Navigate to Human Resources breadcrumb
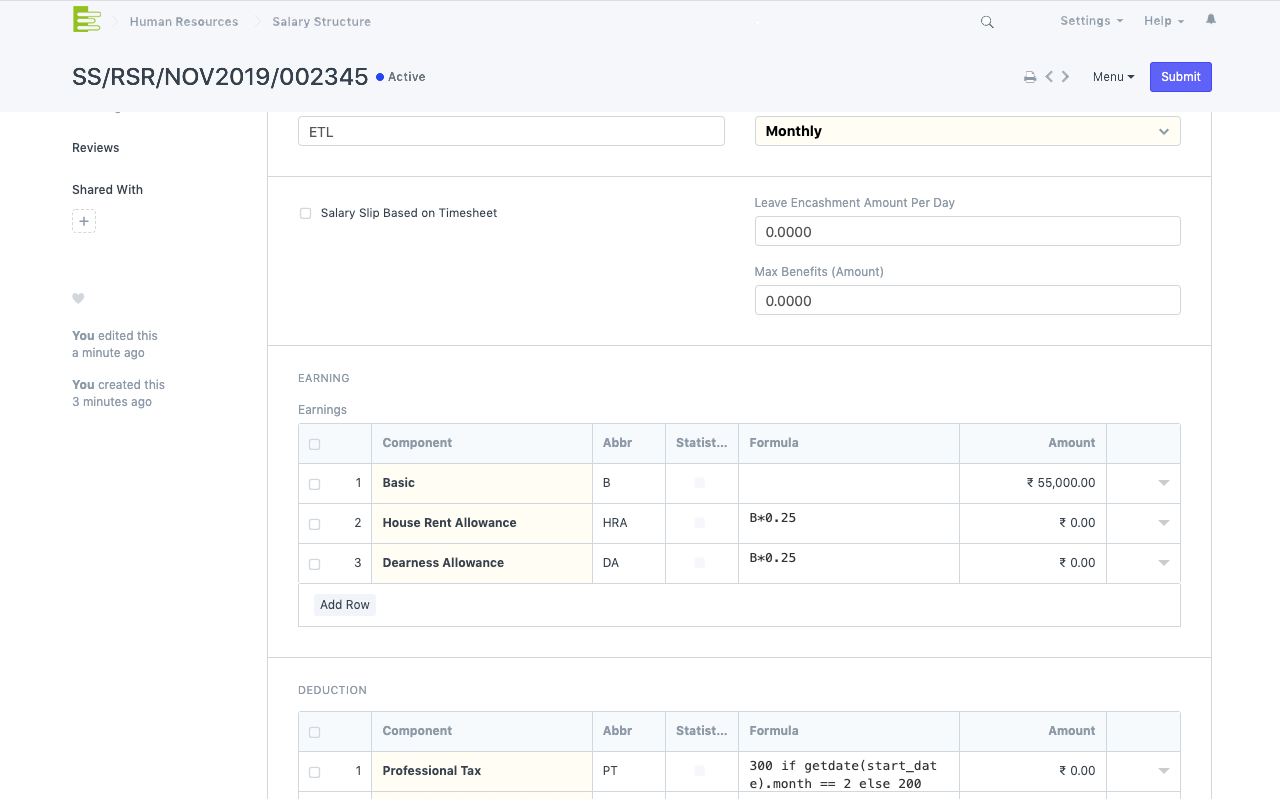The image size is (1280, 799). (x=184, y=22)
